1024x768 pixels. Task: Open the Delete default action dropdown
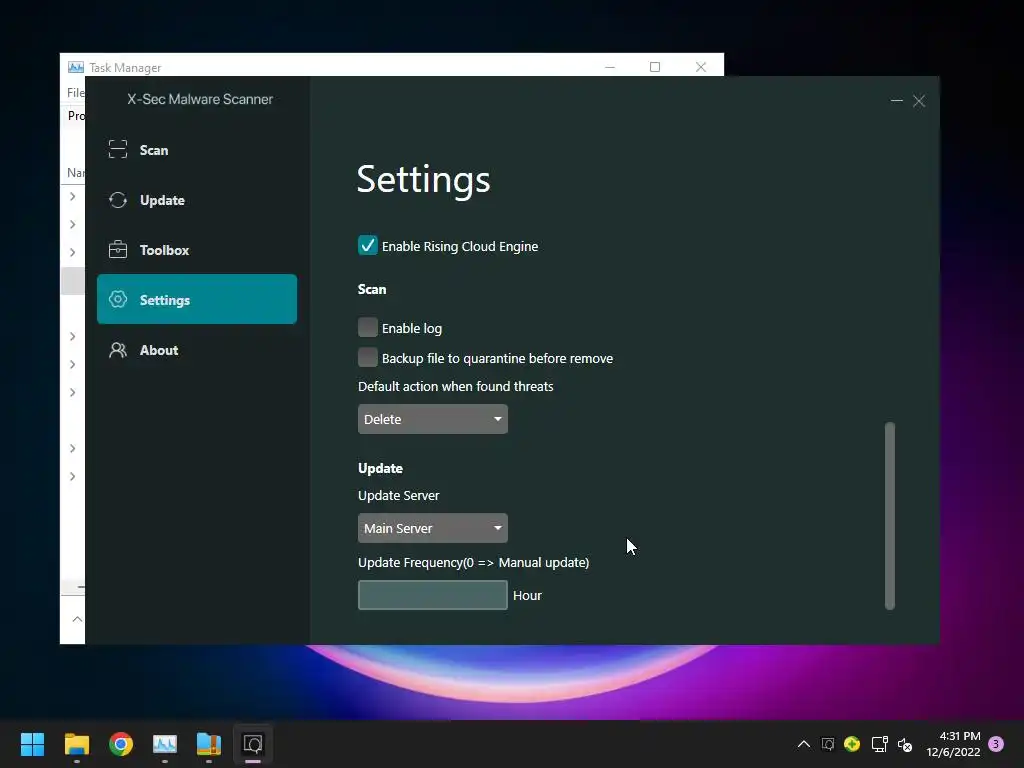(432, 419)
